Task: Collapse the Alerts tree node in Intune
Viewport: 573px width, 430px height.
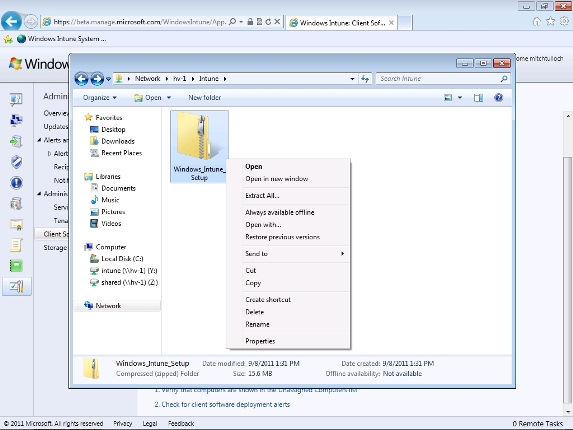Action: coord(39,140)
